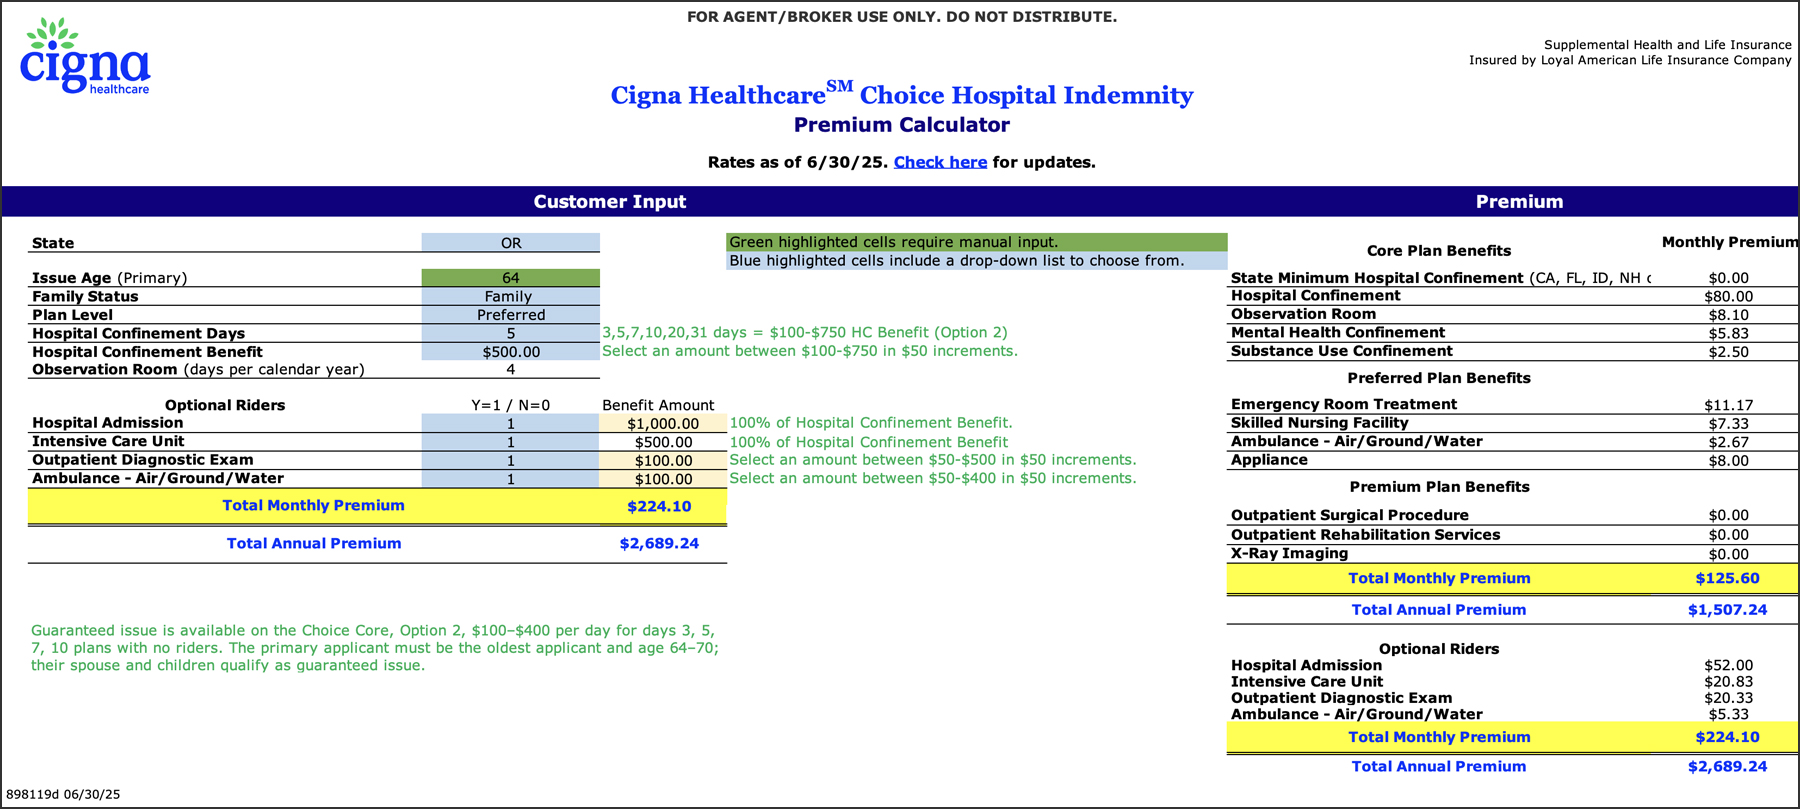
Task: Select the Issue Age input cell
Action: 510,278
